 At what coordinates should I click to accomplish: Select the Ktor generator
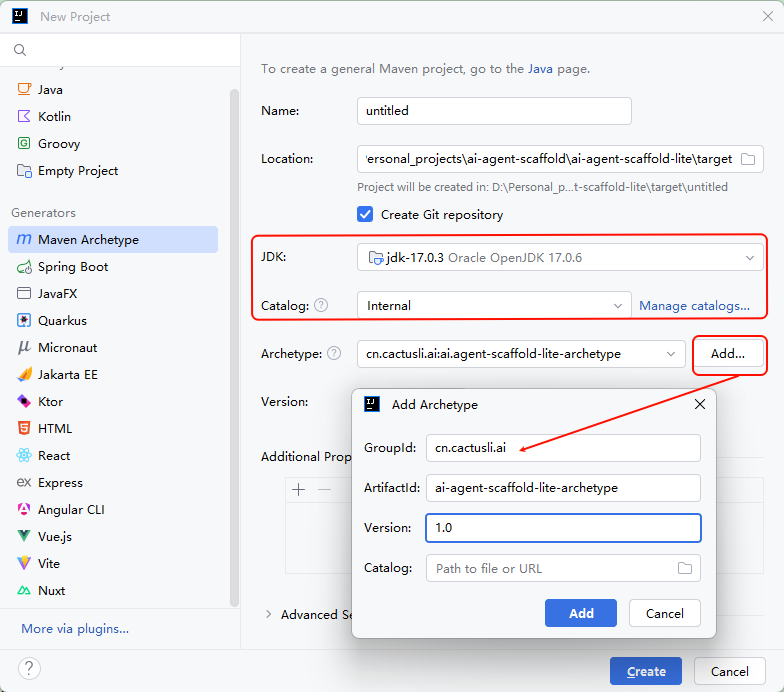point(113,402)
